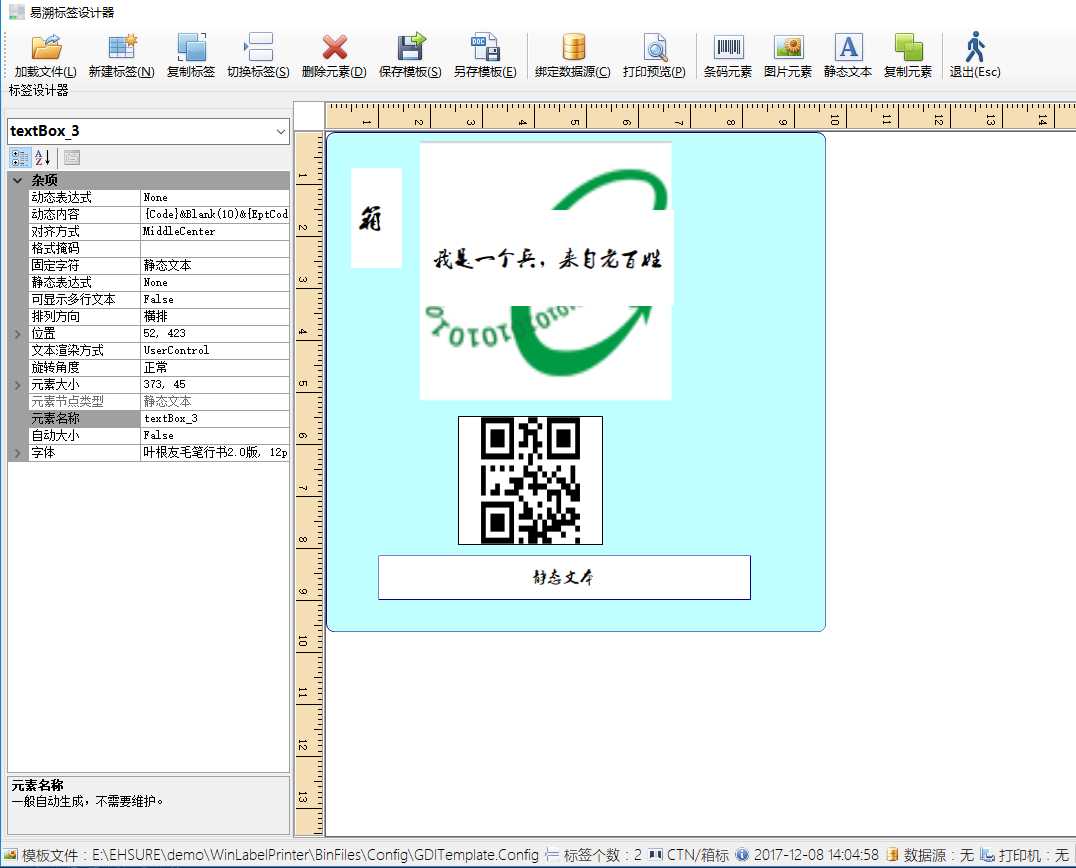
Task: Choose 另存模板(E) save template as
Action: point(485,56)
